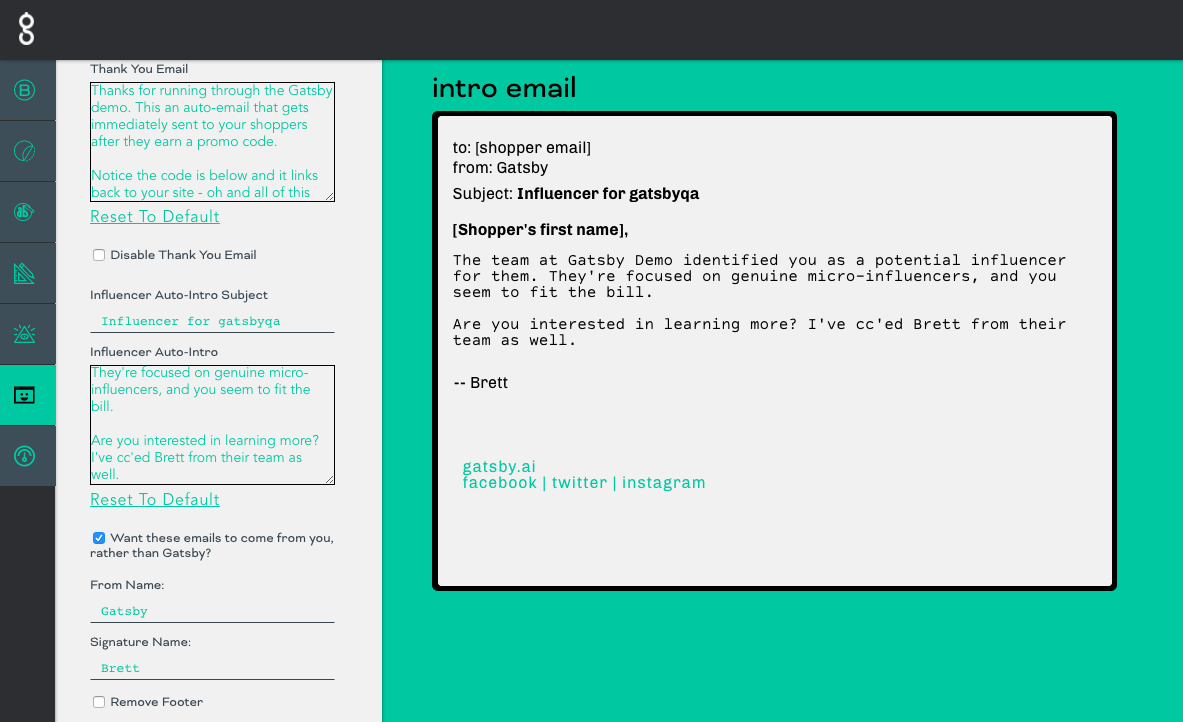The width and height of the screenshot is (1183, 722).
Task: Open the gatsby.ai link in the preview
Action: [x=499, y=466]
